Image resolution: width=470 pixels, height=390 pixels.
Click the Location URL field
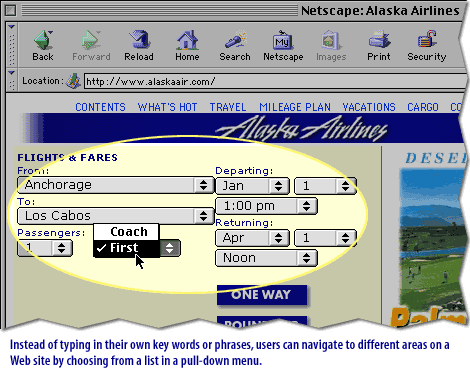(x=275, y=81)
